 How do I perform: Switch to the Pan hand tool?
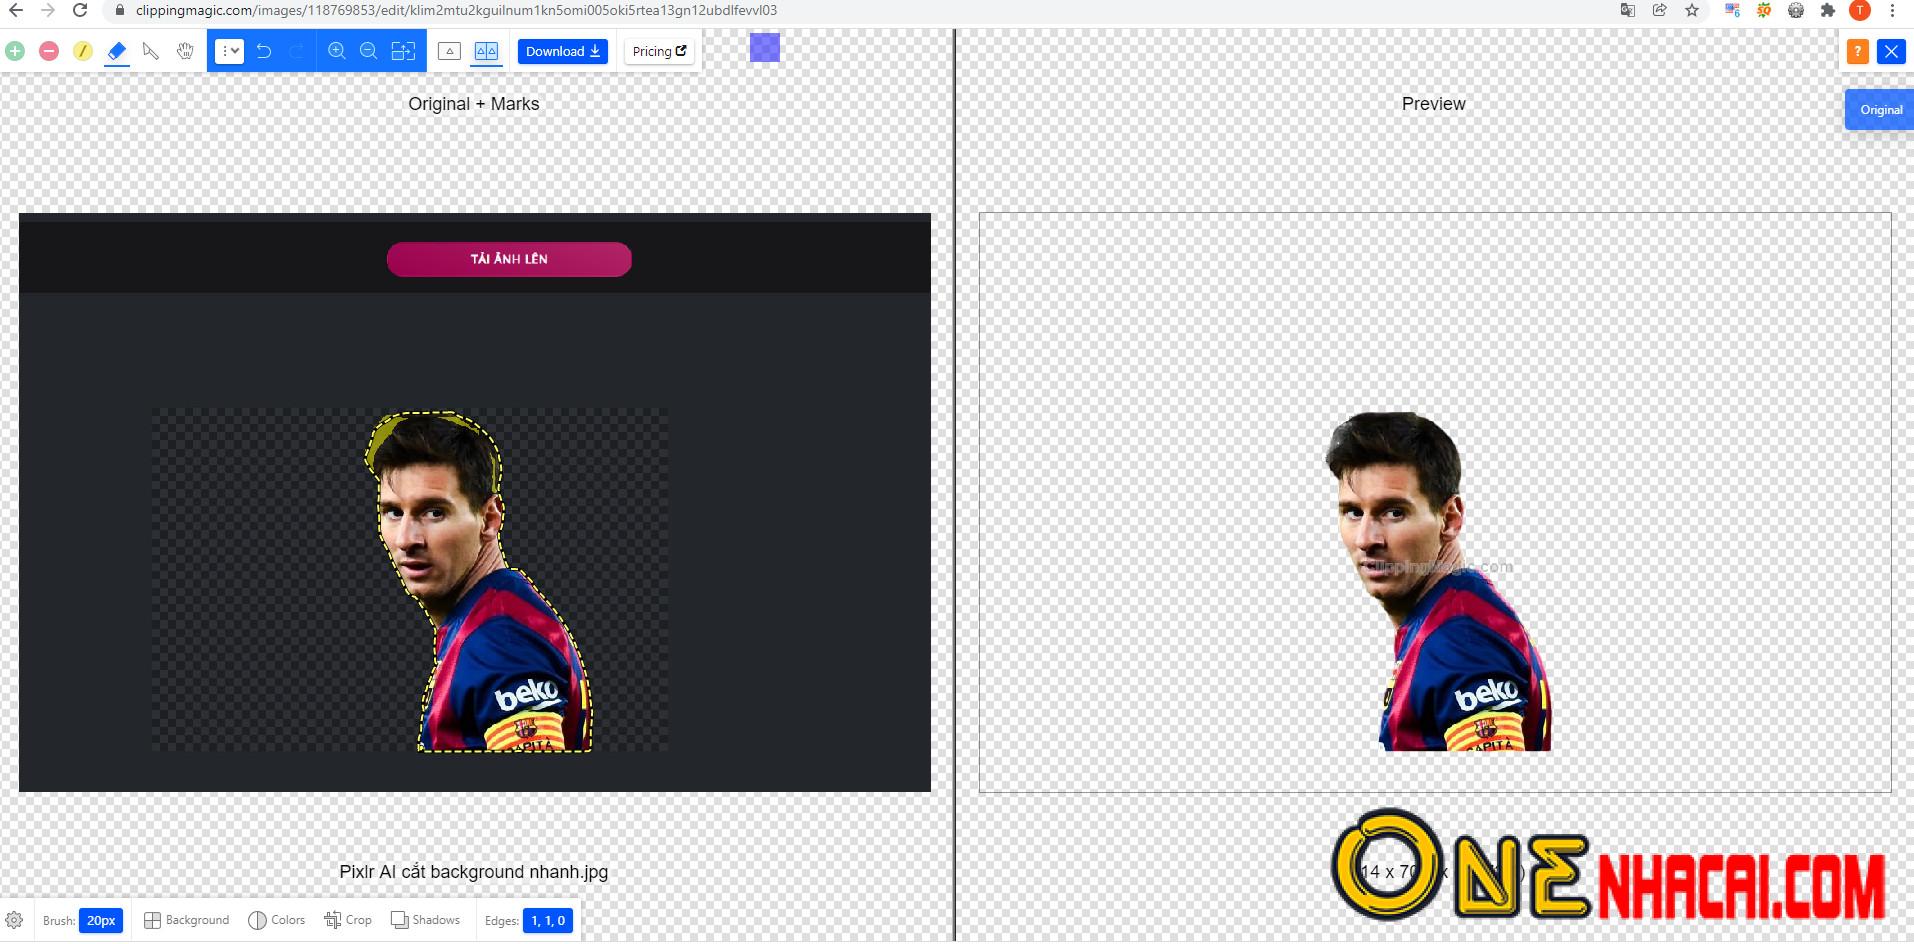coord(185,51)
